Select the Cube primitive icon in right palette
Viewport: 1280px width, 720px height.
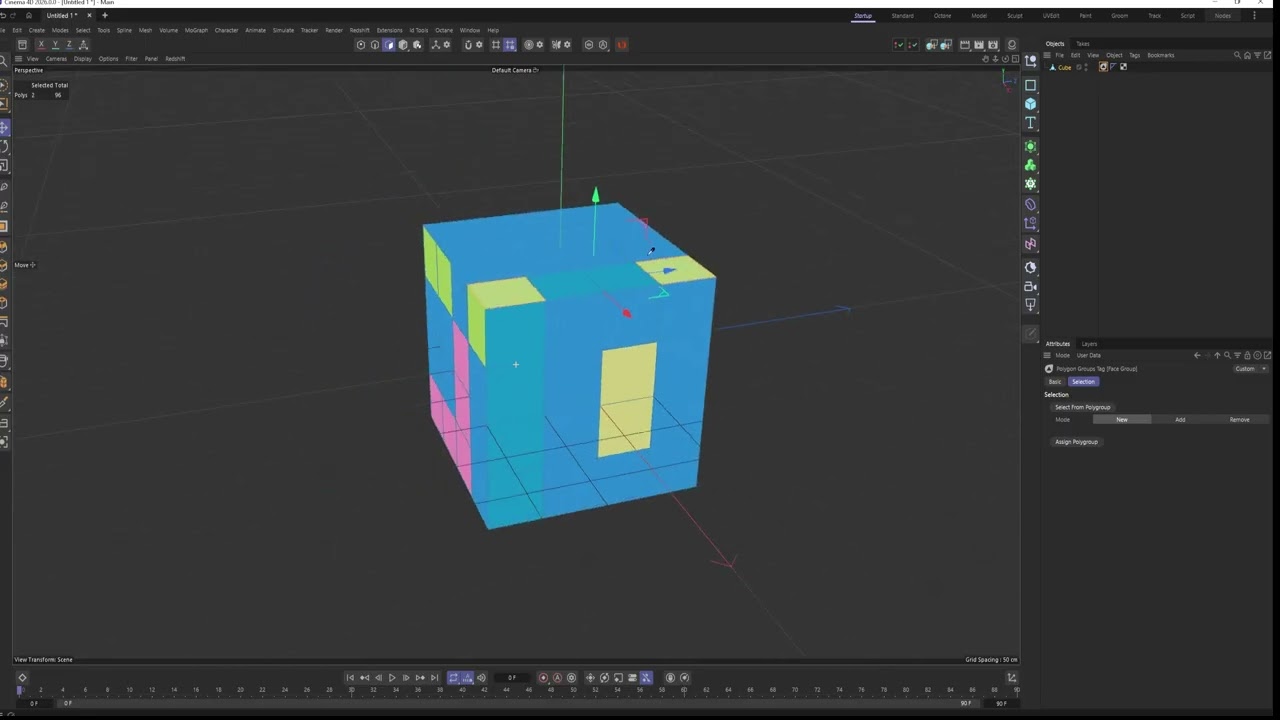(1030, 104)
